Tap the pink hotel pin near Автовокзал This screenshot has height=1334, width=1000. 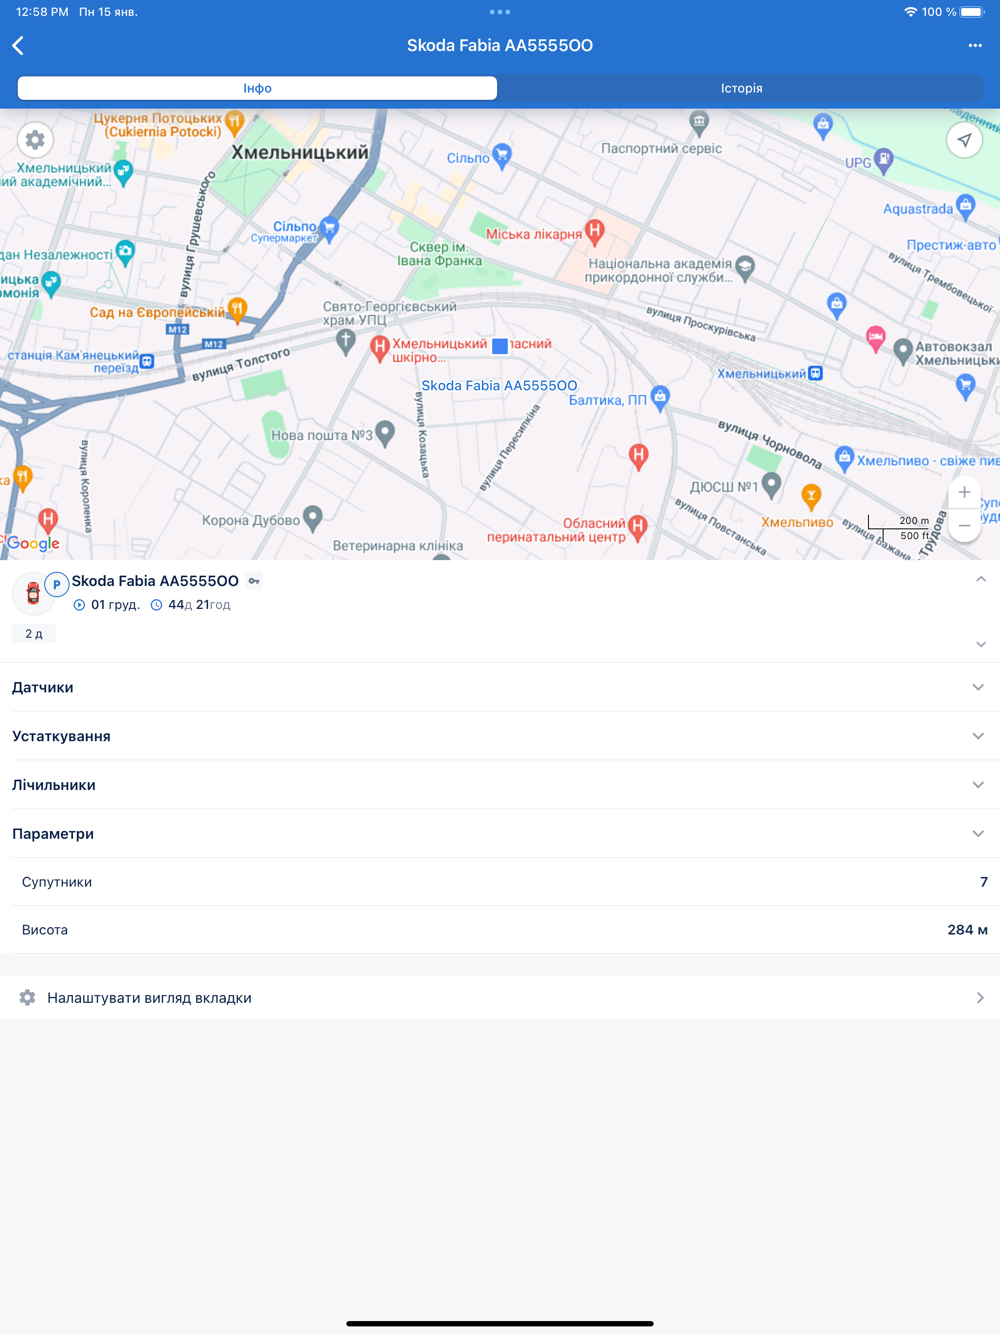coord(876,338)
